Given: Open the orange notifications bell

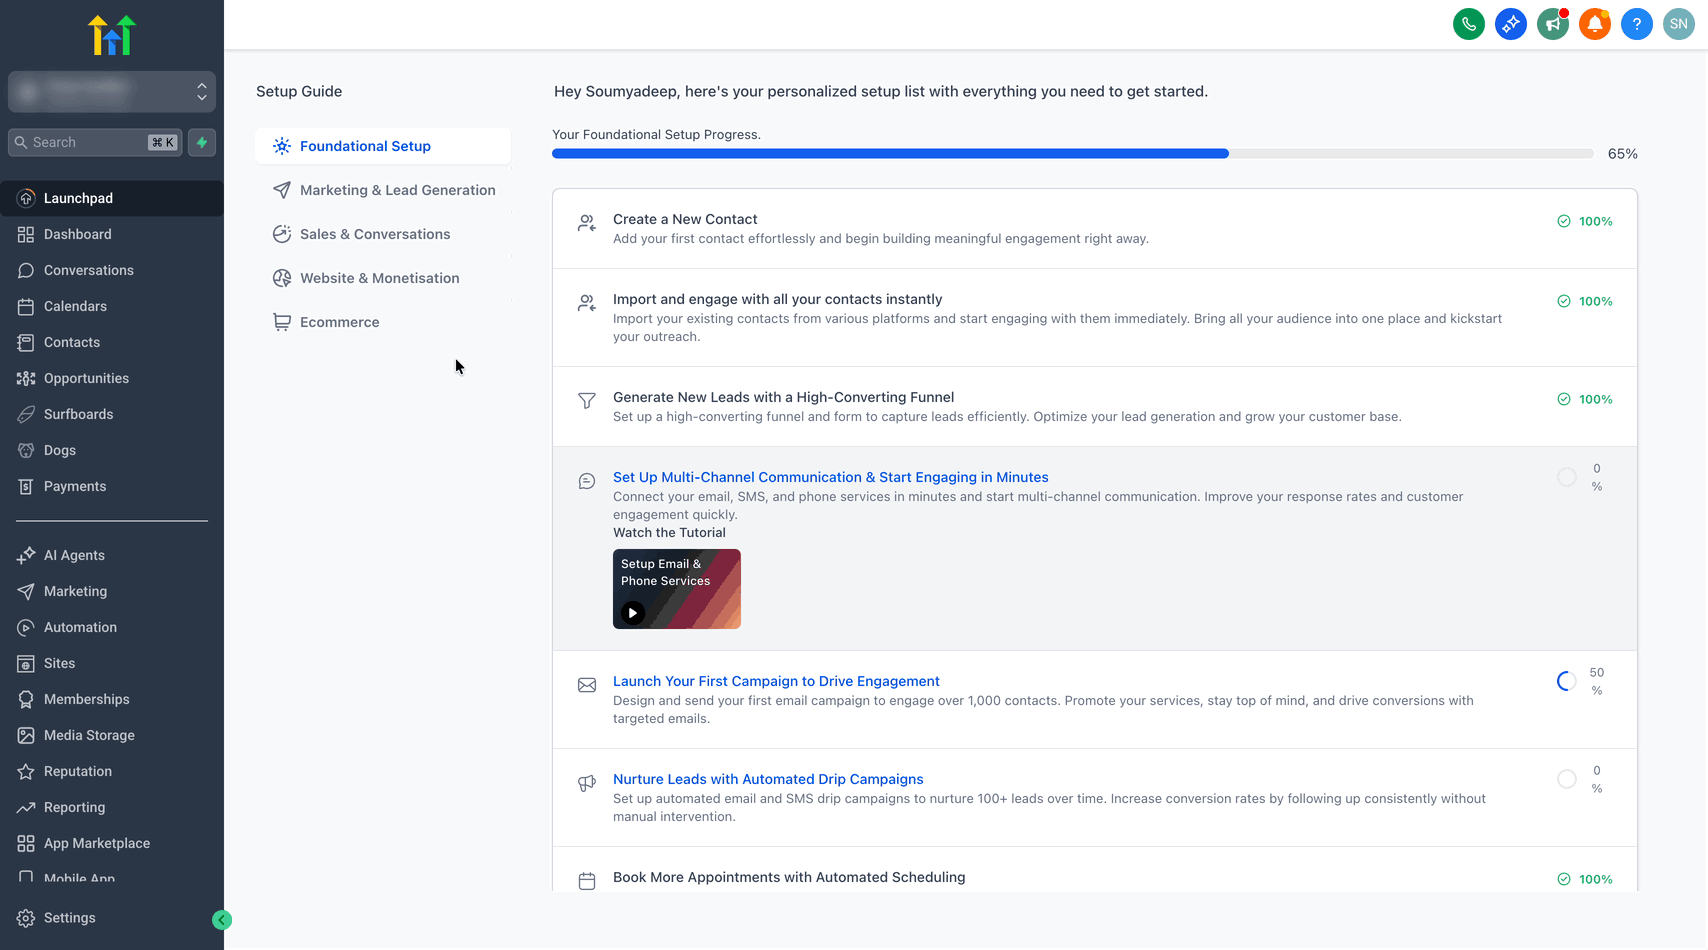Looking at the screenshot, I should coord(1594,24).
